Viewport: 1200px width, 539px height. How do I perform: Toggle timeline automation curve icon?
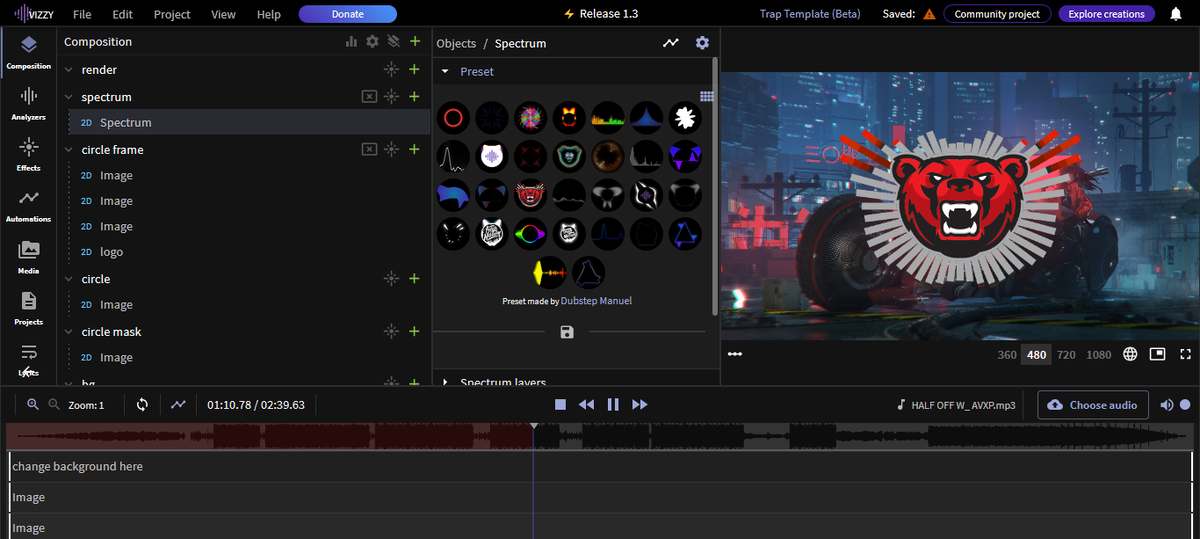[178, 405]
